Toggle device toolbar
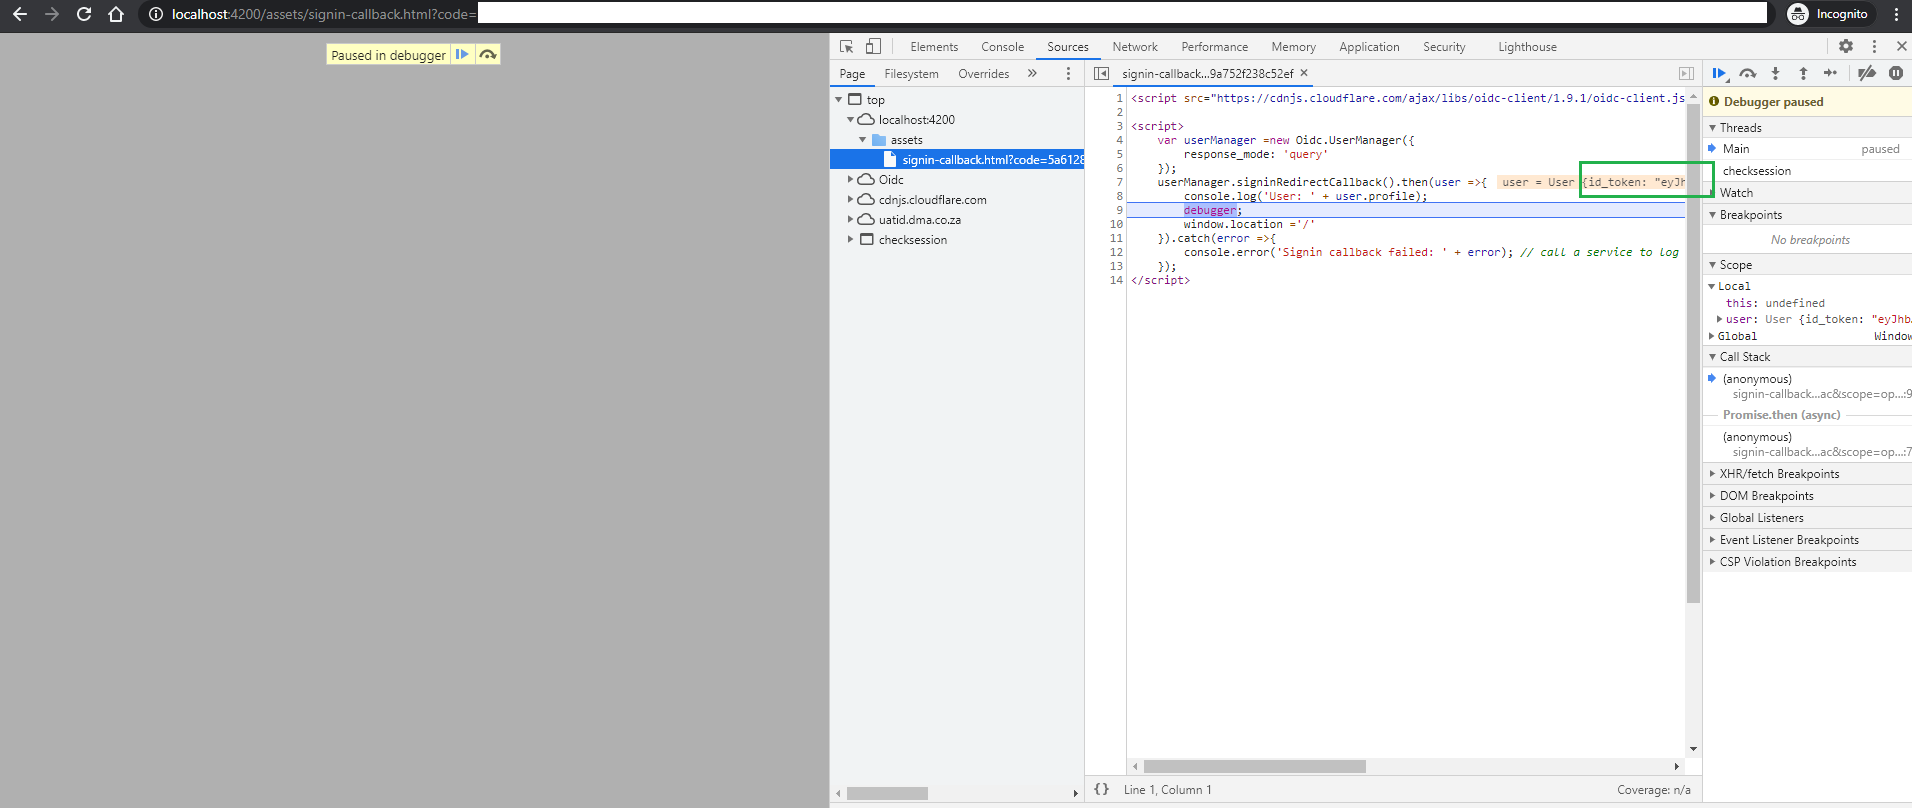The height and width of the screenshot is (808, 1912). [873, 46]
